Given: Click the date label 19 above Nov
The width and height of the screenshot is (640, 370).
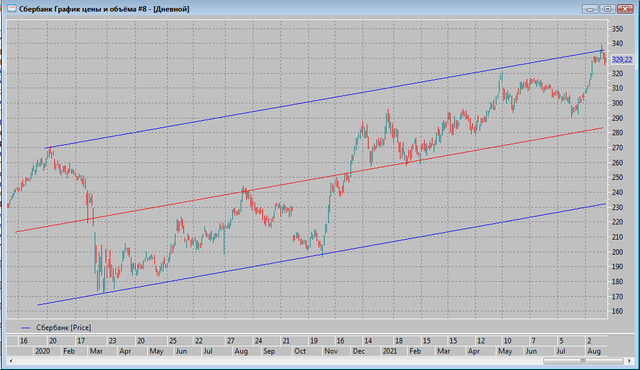Looking at the screenshot, I should pos(313,341).
